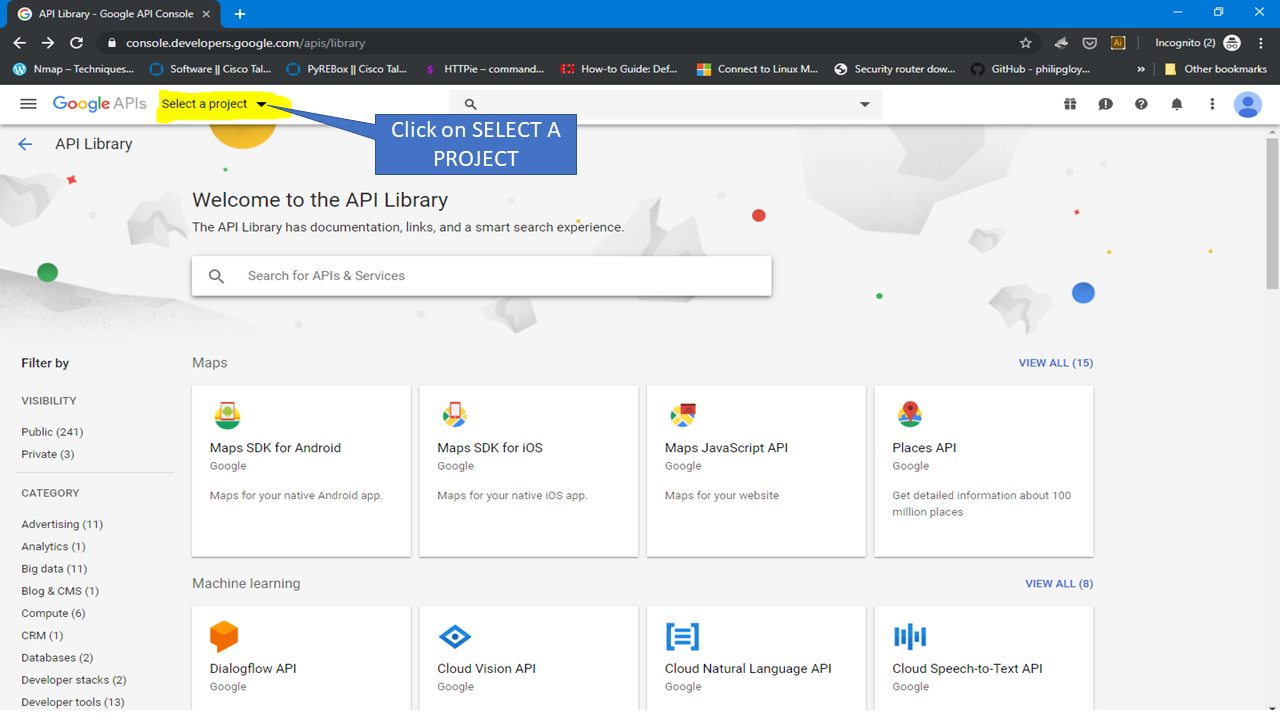1280x720 pixels.
Task: Open the notifications bell
Action: [1177, 104]
